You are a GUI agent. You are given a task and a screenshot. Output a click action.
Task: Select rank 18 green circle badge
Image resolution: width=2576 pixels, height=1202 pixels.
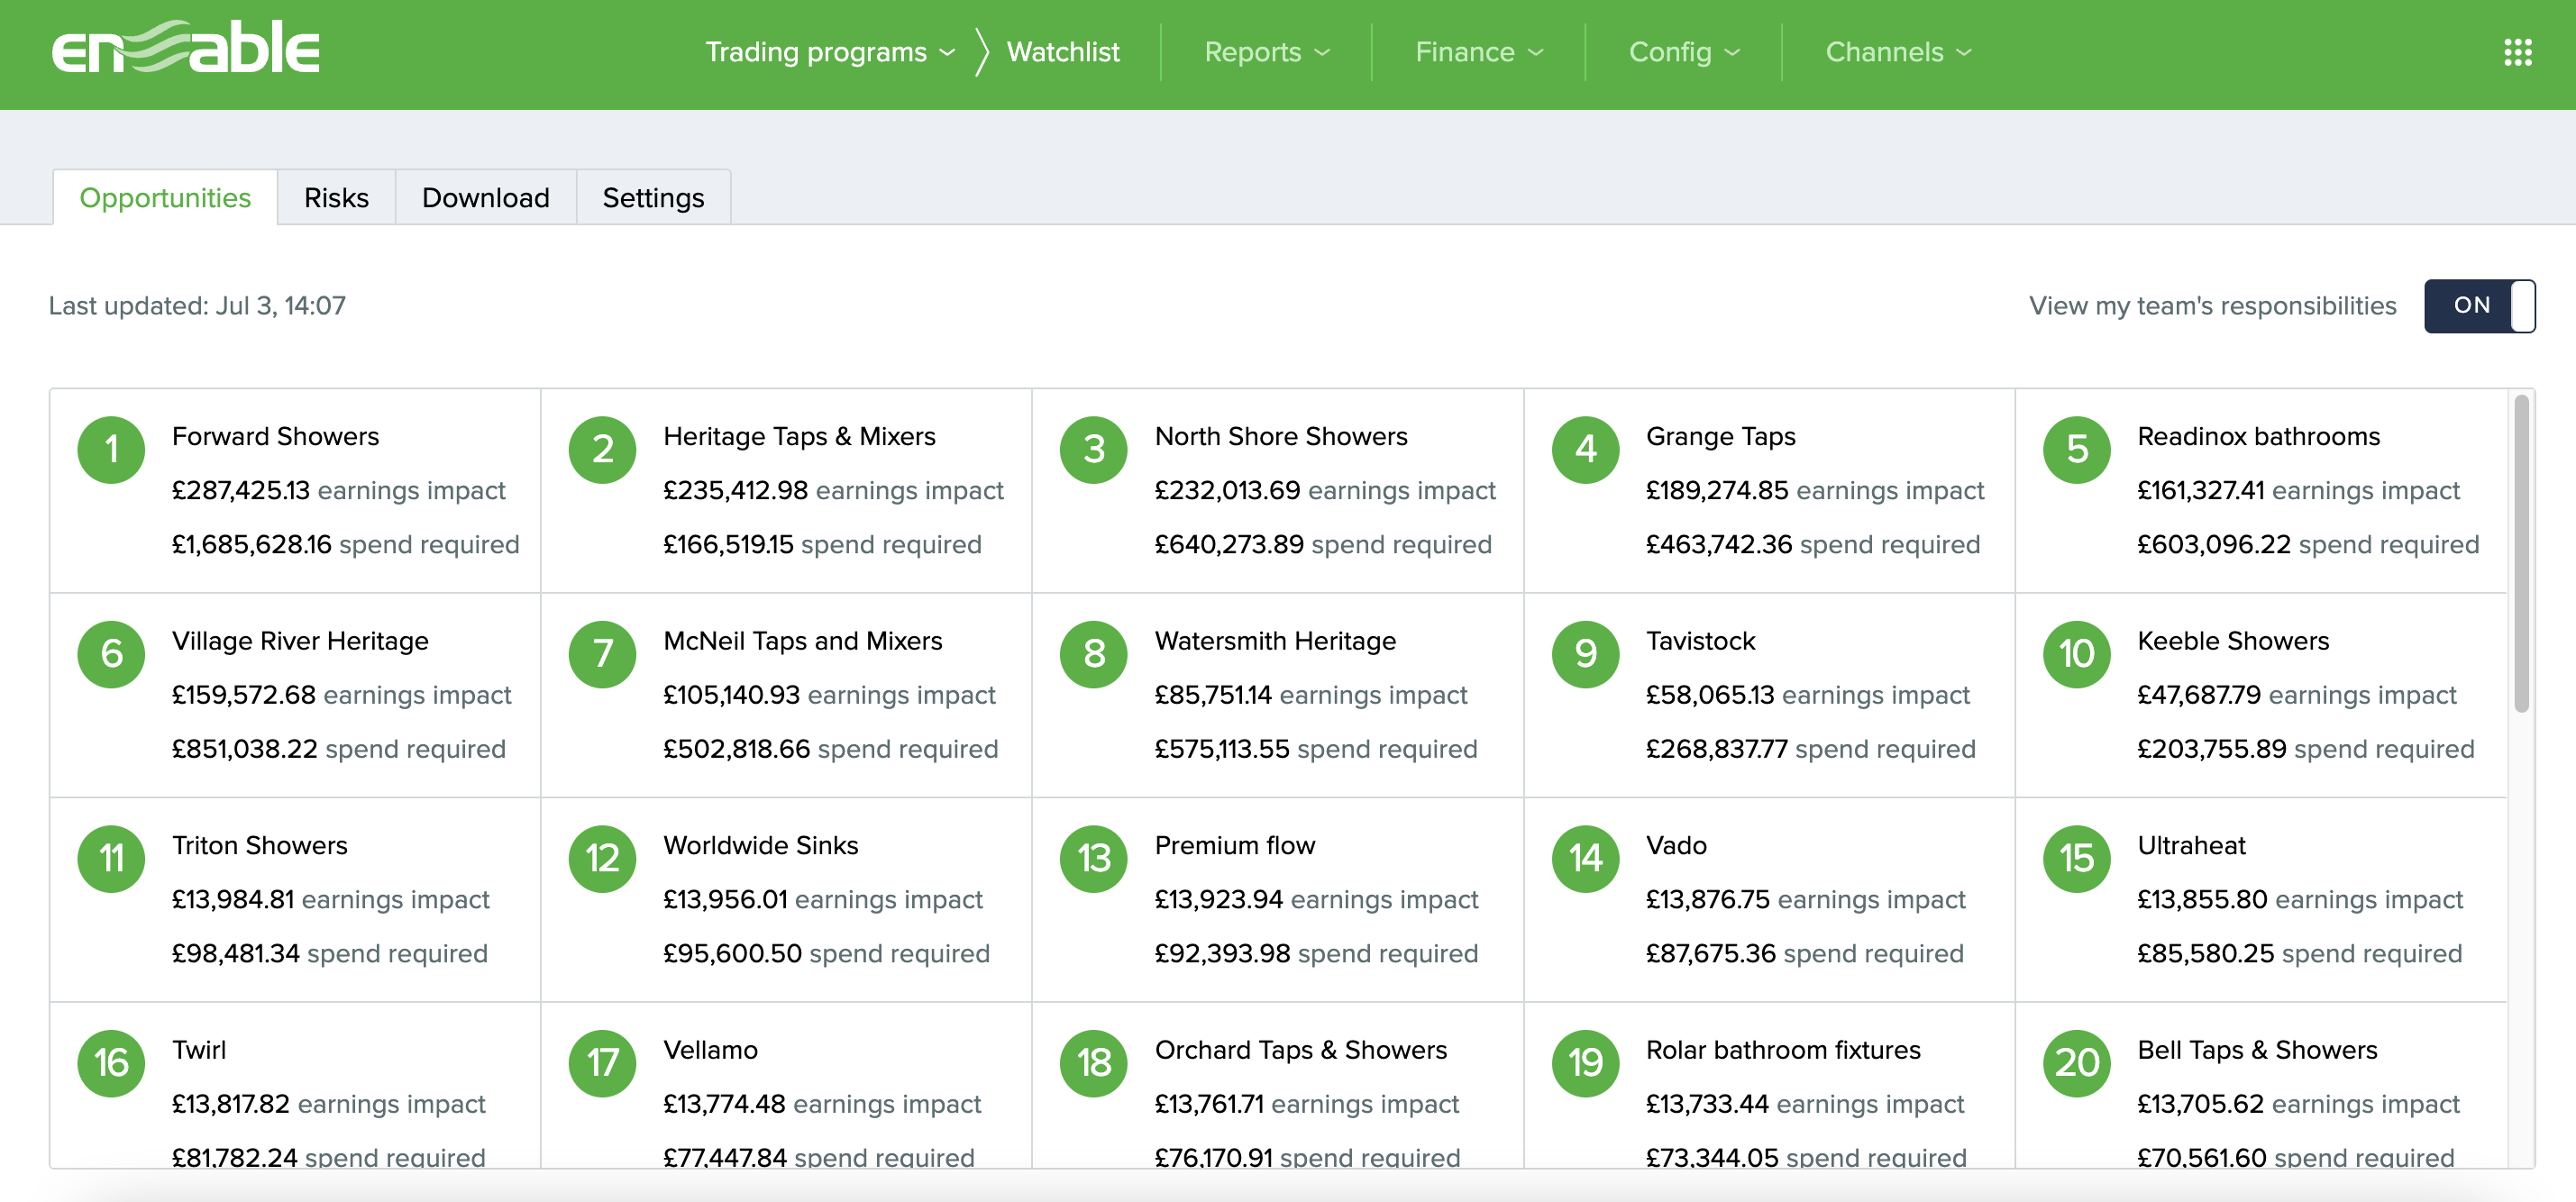click(x=1094, y=1063)
